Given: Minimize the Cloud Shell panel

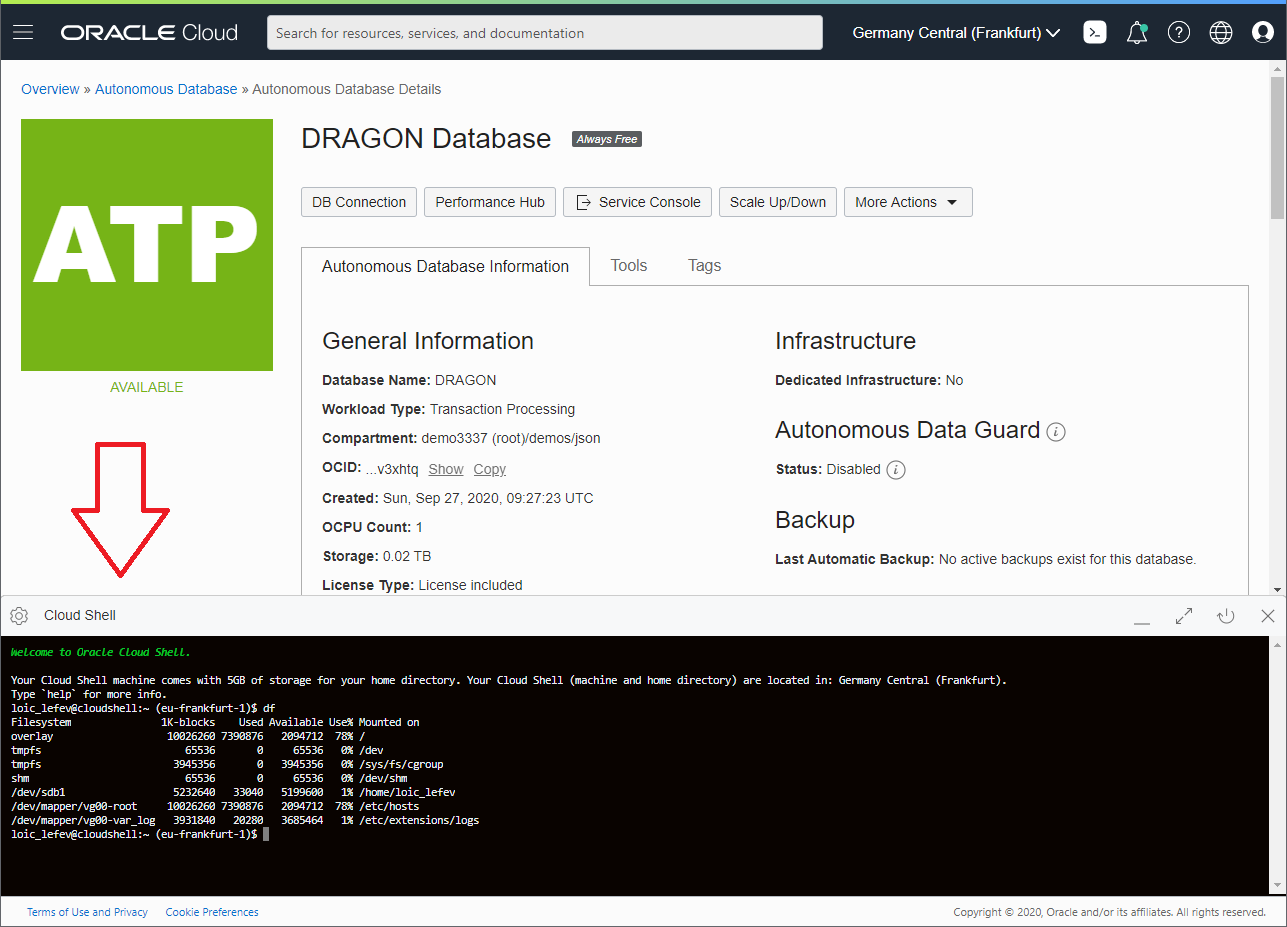Looking at the screenshot, I should (1142, 618).
